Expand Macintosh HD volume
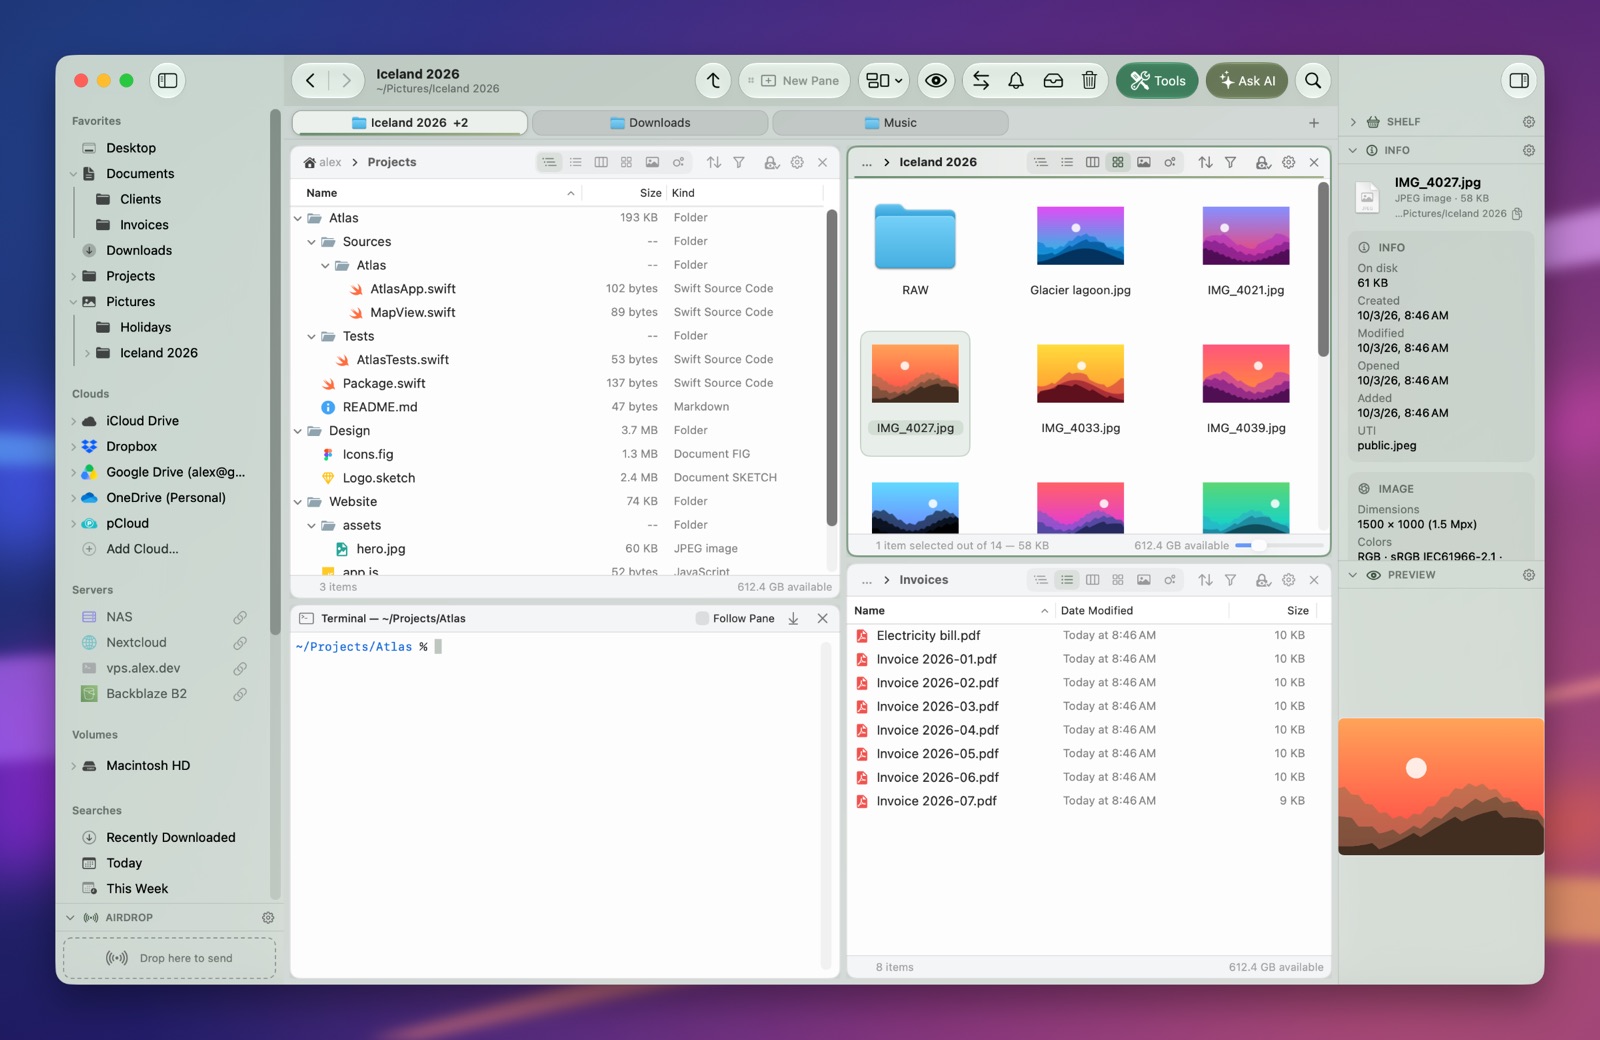This screenshot has height=1040, width=1600. (x=74, y=766)
